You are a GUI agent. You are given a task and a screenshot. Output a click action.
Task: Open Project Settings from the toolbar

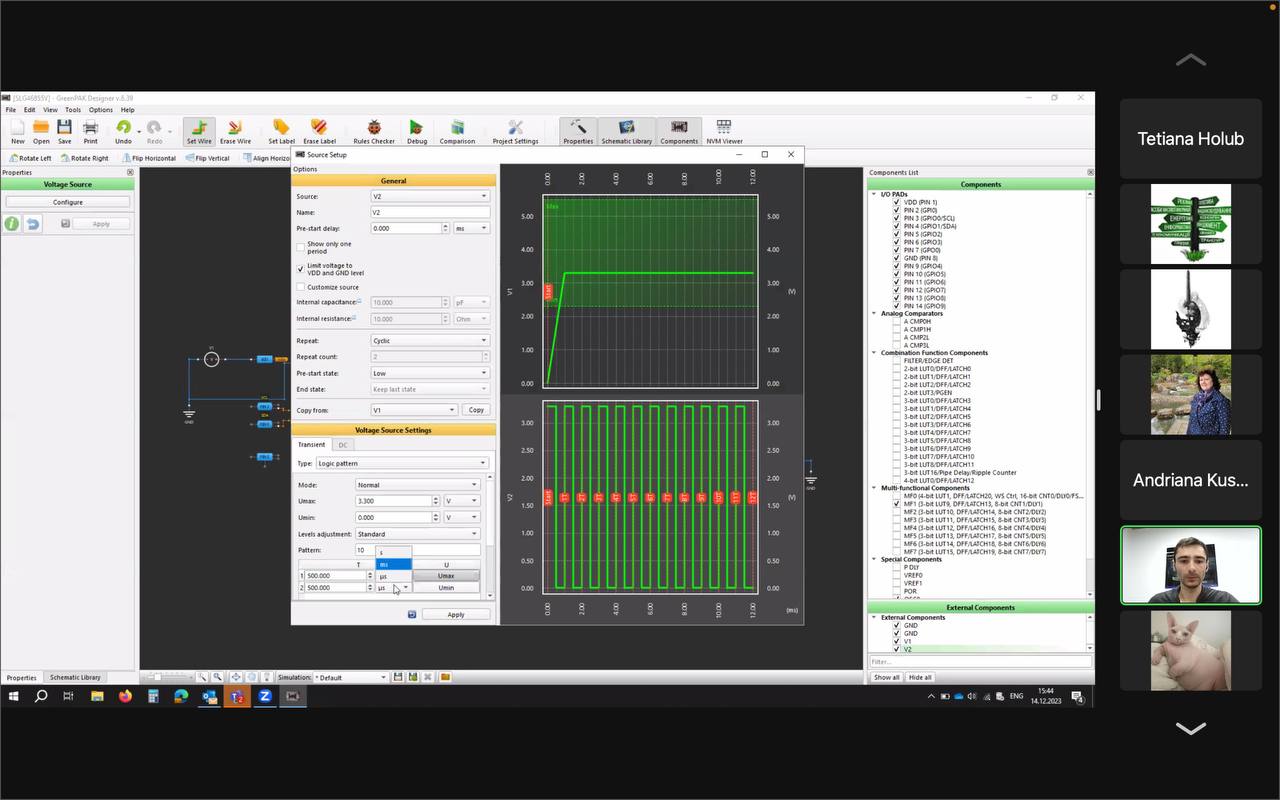(x=515, y=128)
